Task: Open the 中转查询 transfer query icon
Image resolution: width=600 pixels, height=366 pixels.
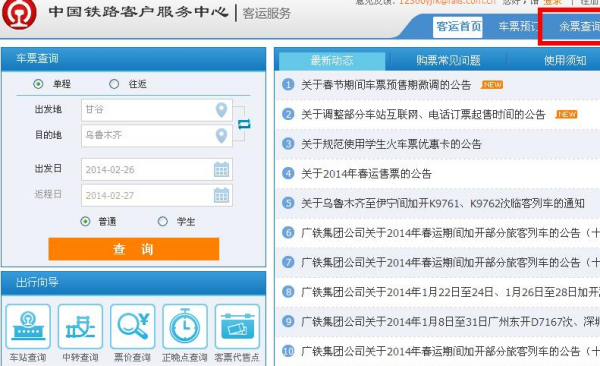Action: [80, 327]
